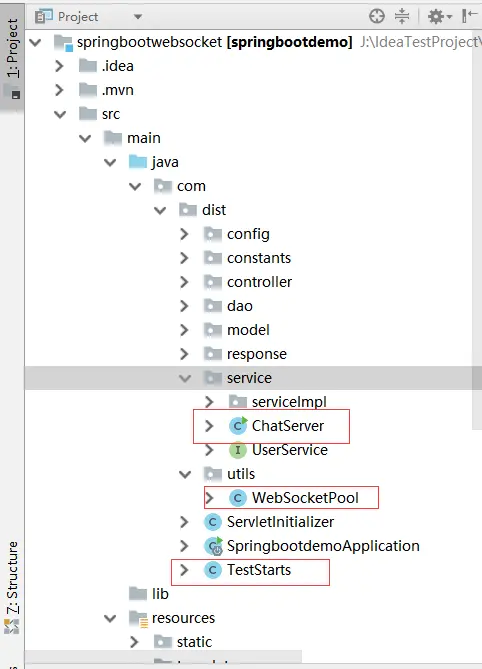482x669 pixels.
Task: Click the vertical scrollbar of project tree
Action: (x=477, y=230)
